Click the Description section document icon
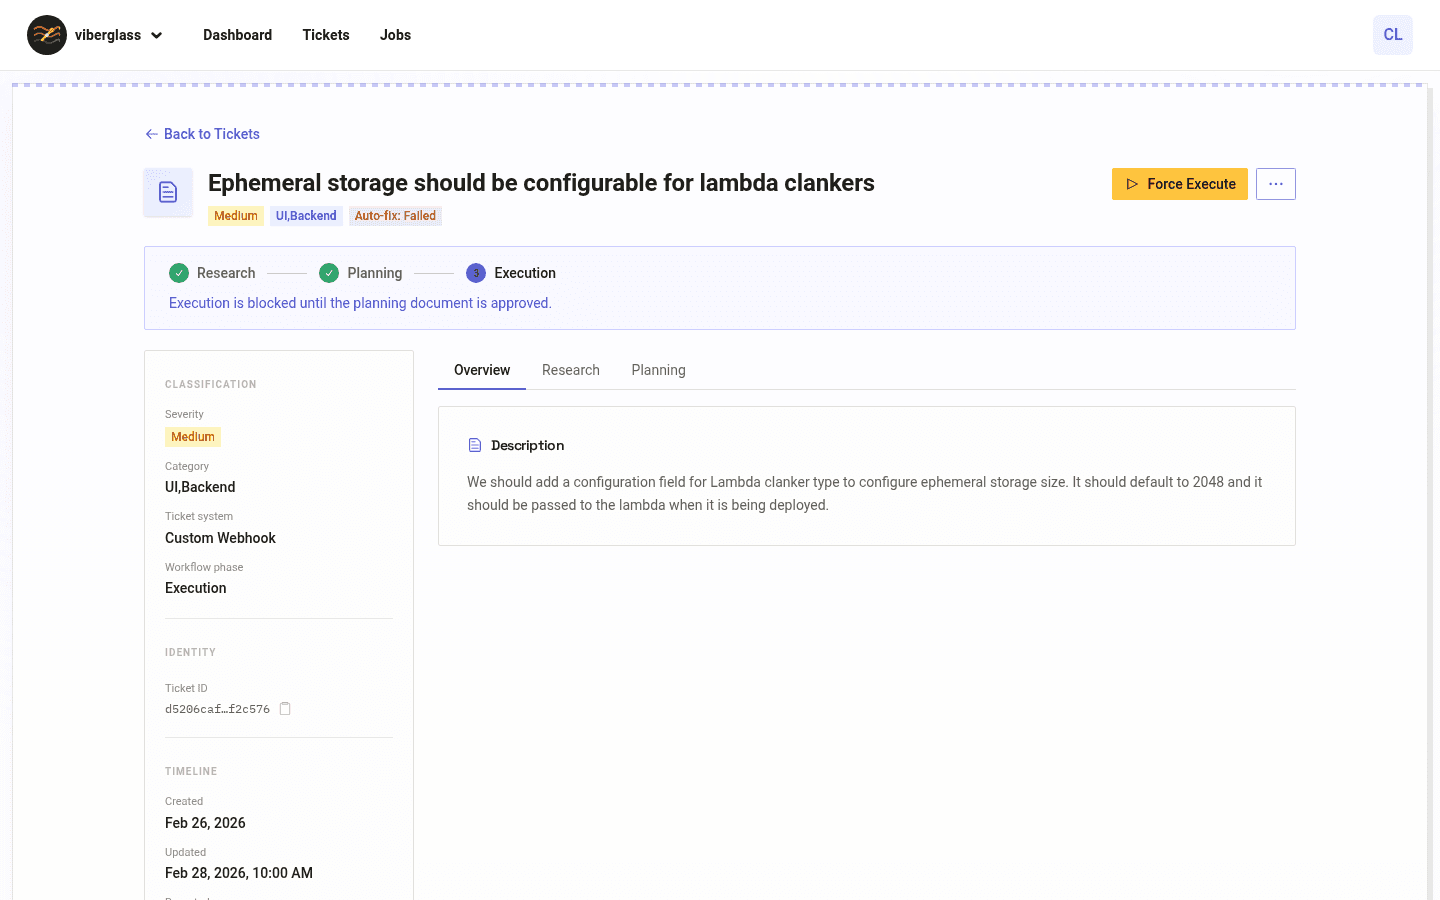This screenshot has width=1440, height=900. (475, 445)
